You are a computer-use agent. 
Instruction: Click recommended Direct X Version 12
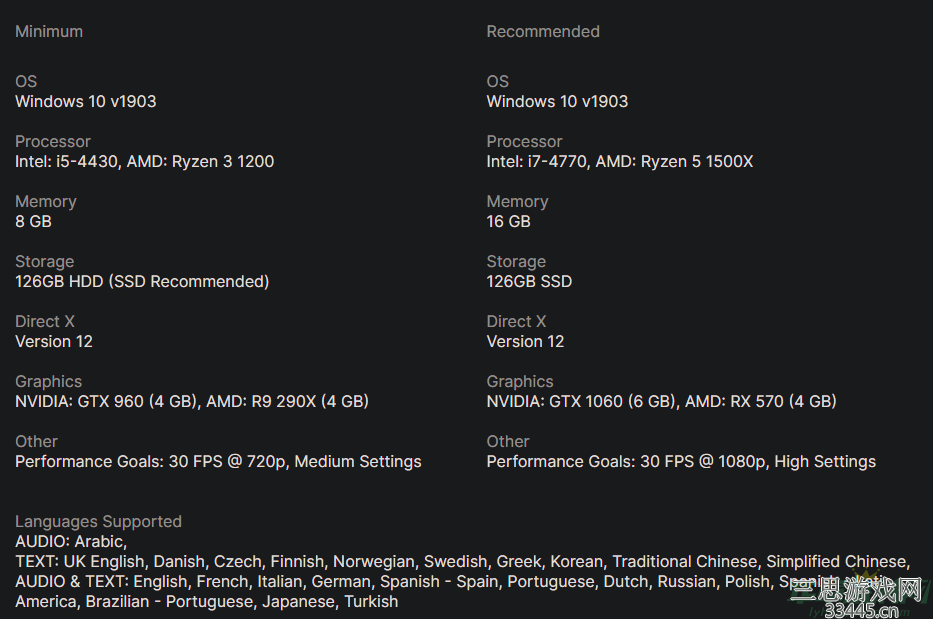pyautogui.click(x=525, y=342)
